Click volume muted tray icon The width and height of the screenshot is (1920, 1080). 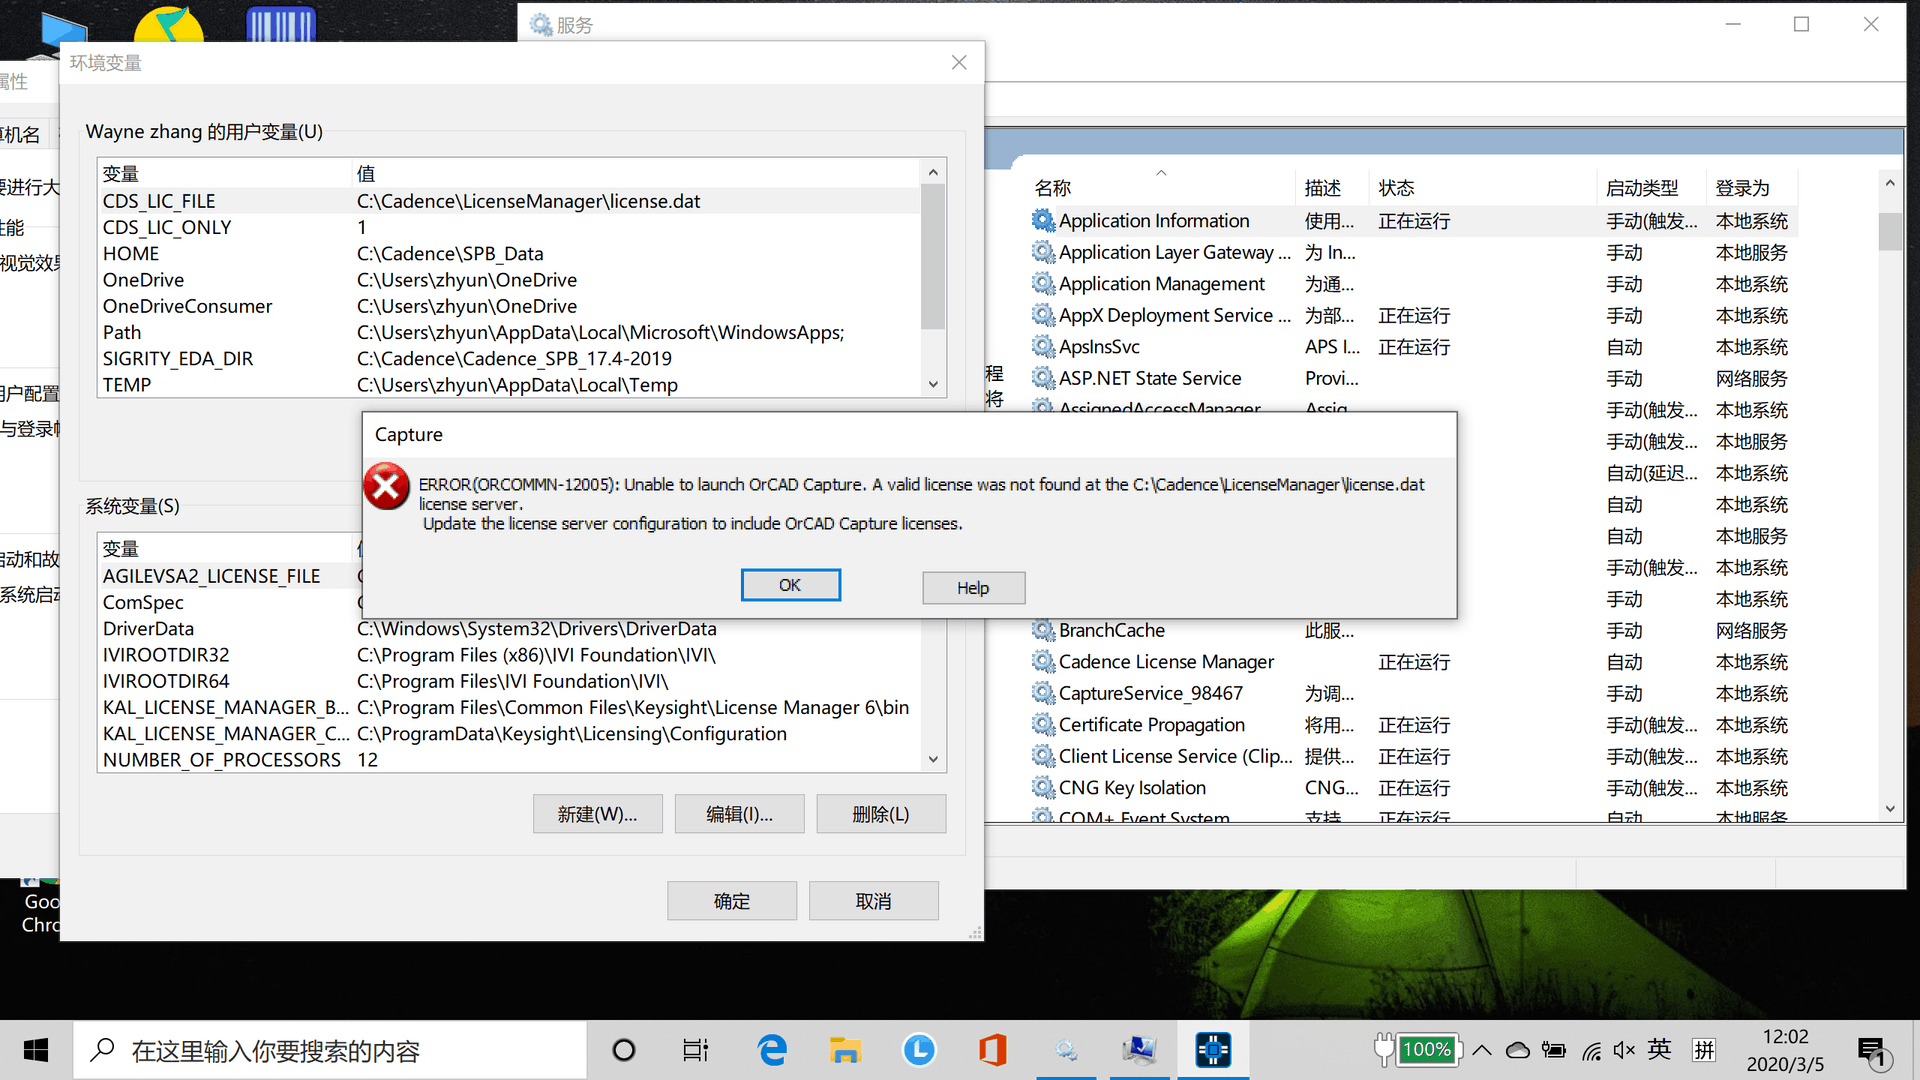(1623, 1050)
